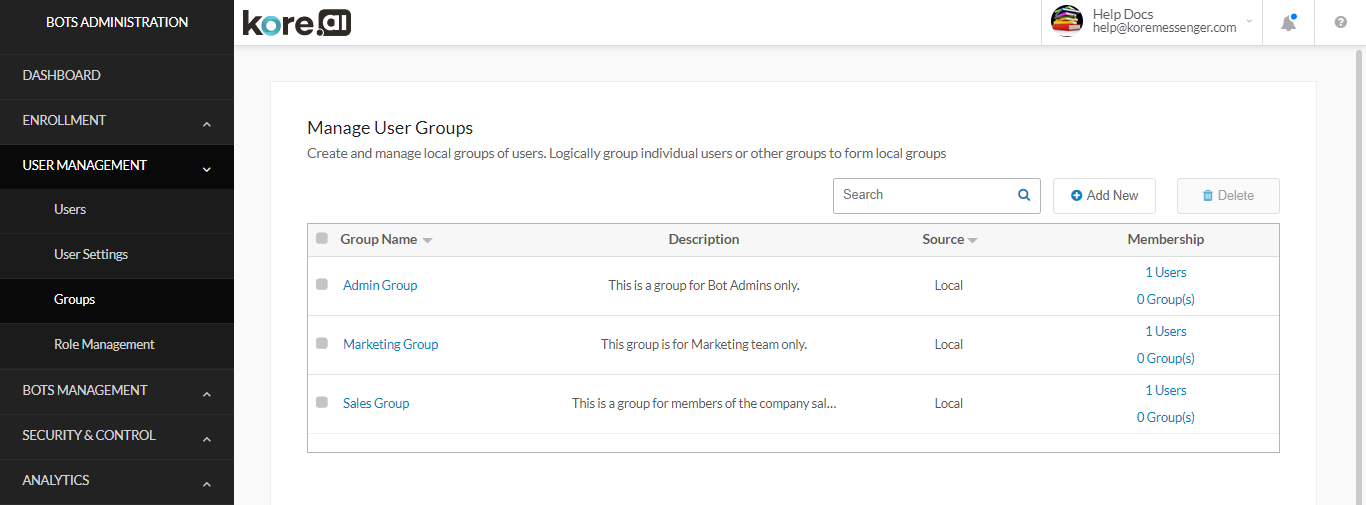Open Role Management in the sidebar
Viewport: 1366px width, 505px height.
click(104, 344)
